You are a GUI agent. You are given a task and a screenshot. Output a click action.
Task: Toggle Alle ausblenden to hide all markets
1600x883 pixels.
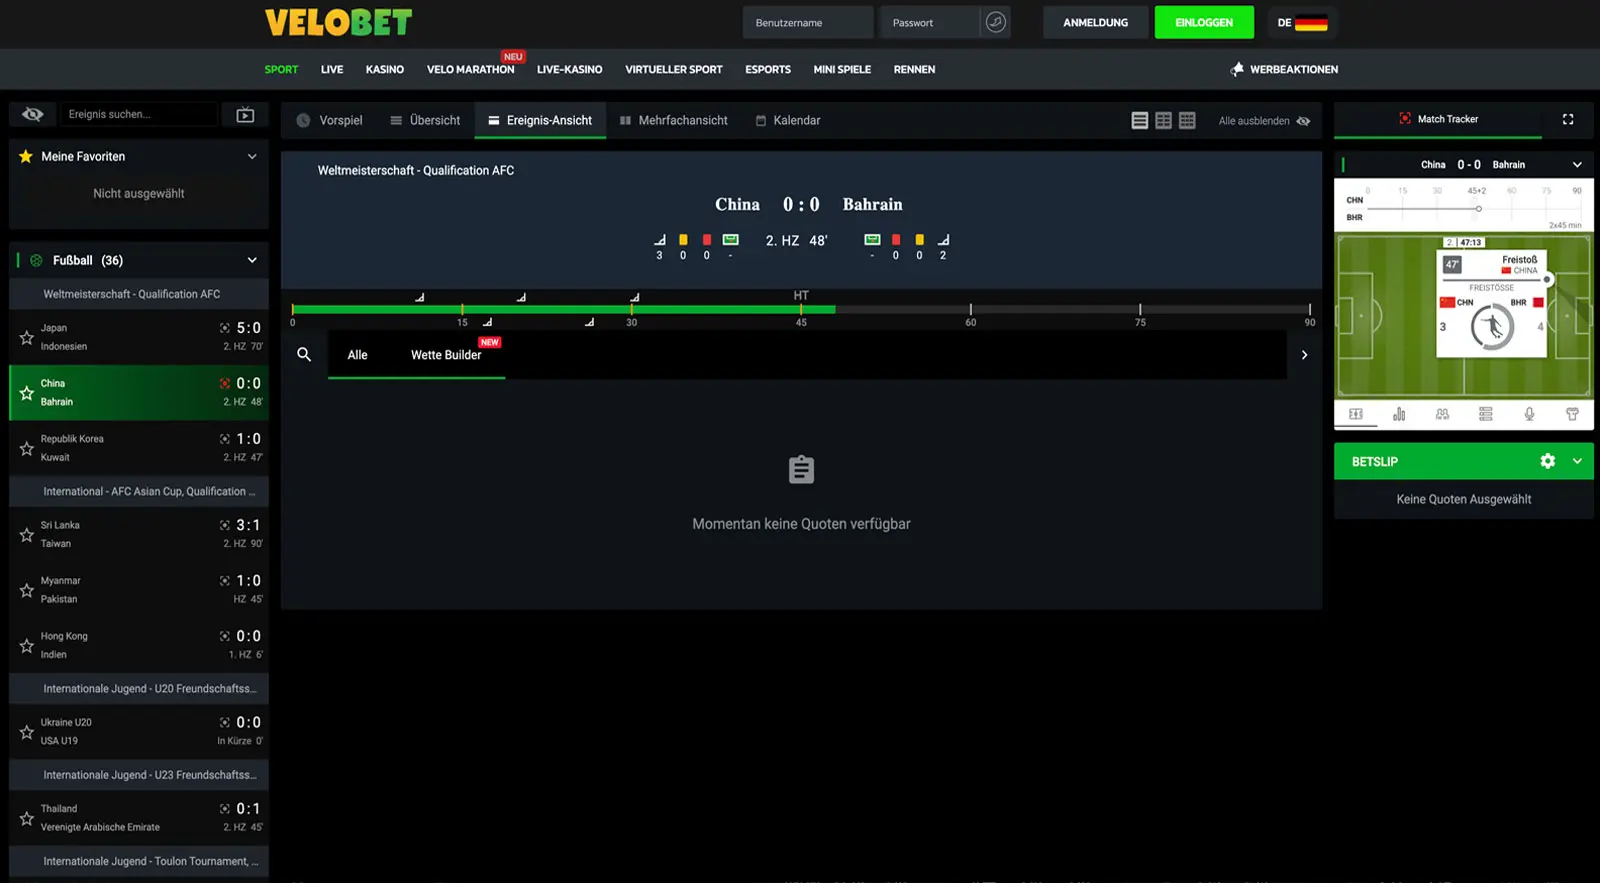point(1264,121)
